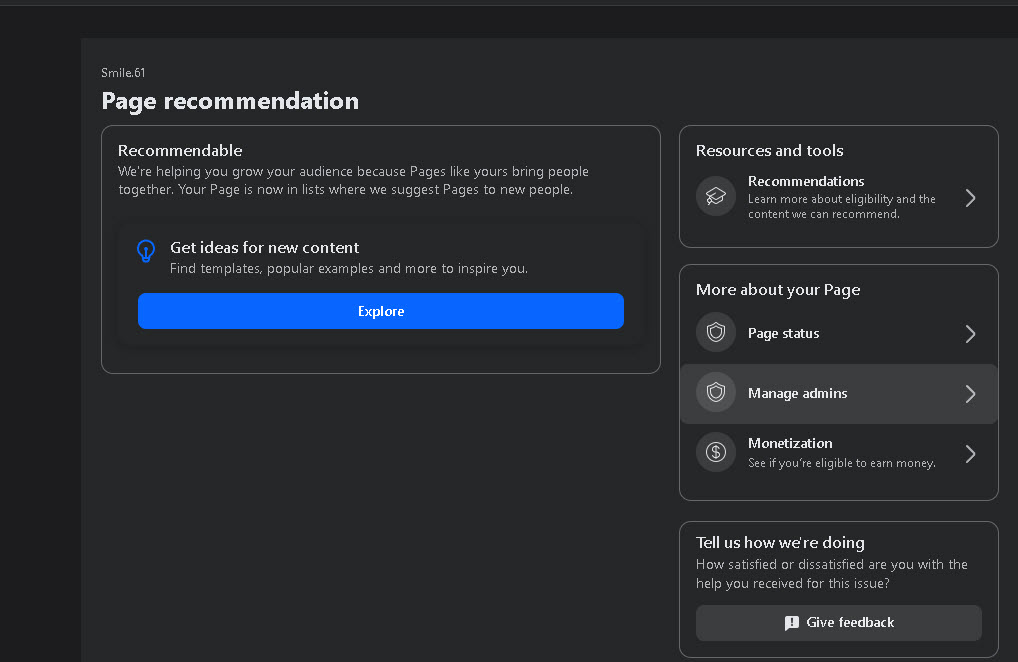Open Page status via its chevron
The image size is (1018, 662).
[970, 334]
